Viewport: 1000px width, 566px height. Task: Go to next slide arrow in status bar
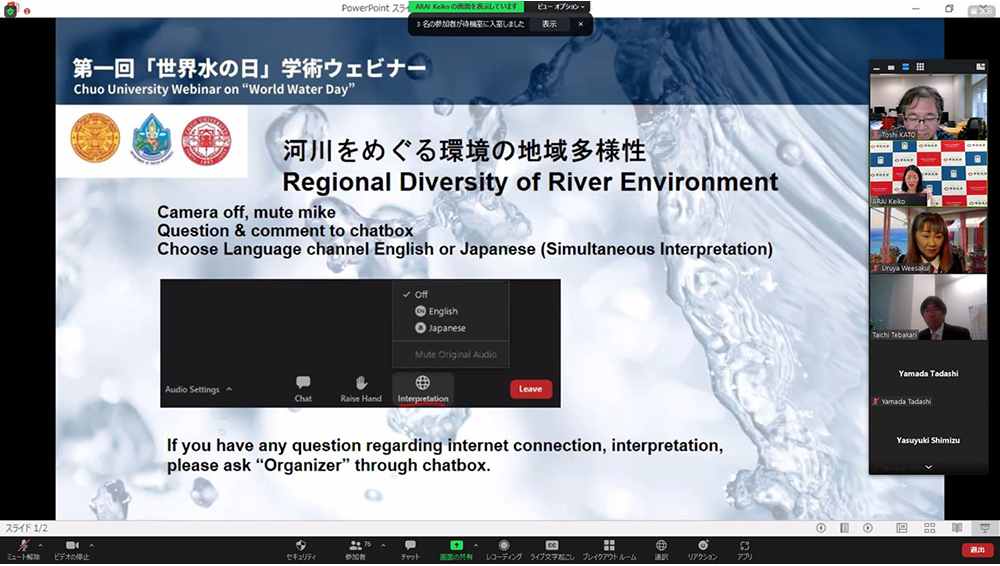tap(868, 528)
